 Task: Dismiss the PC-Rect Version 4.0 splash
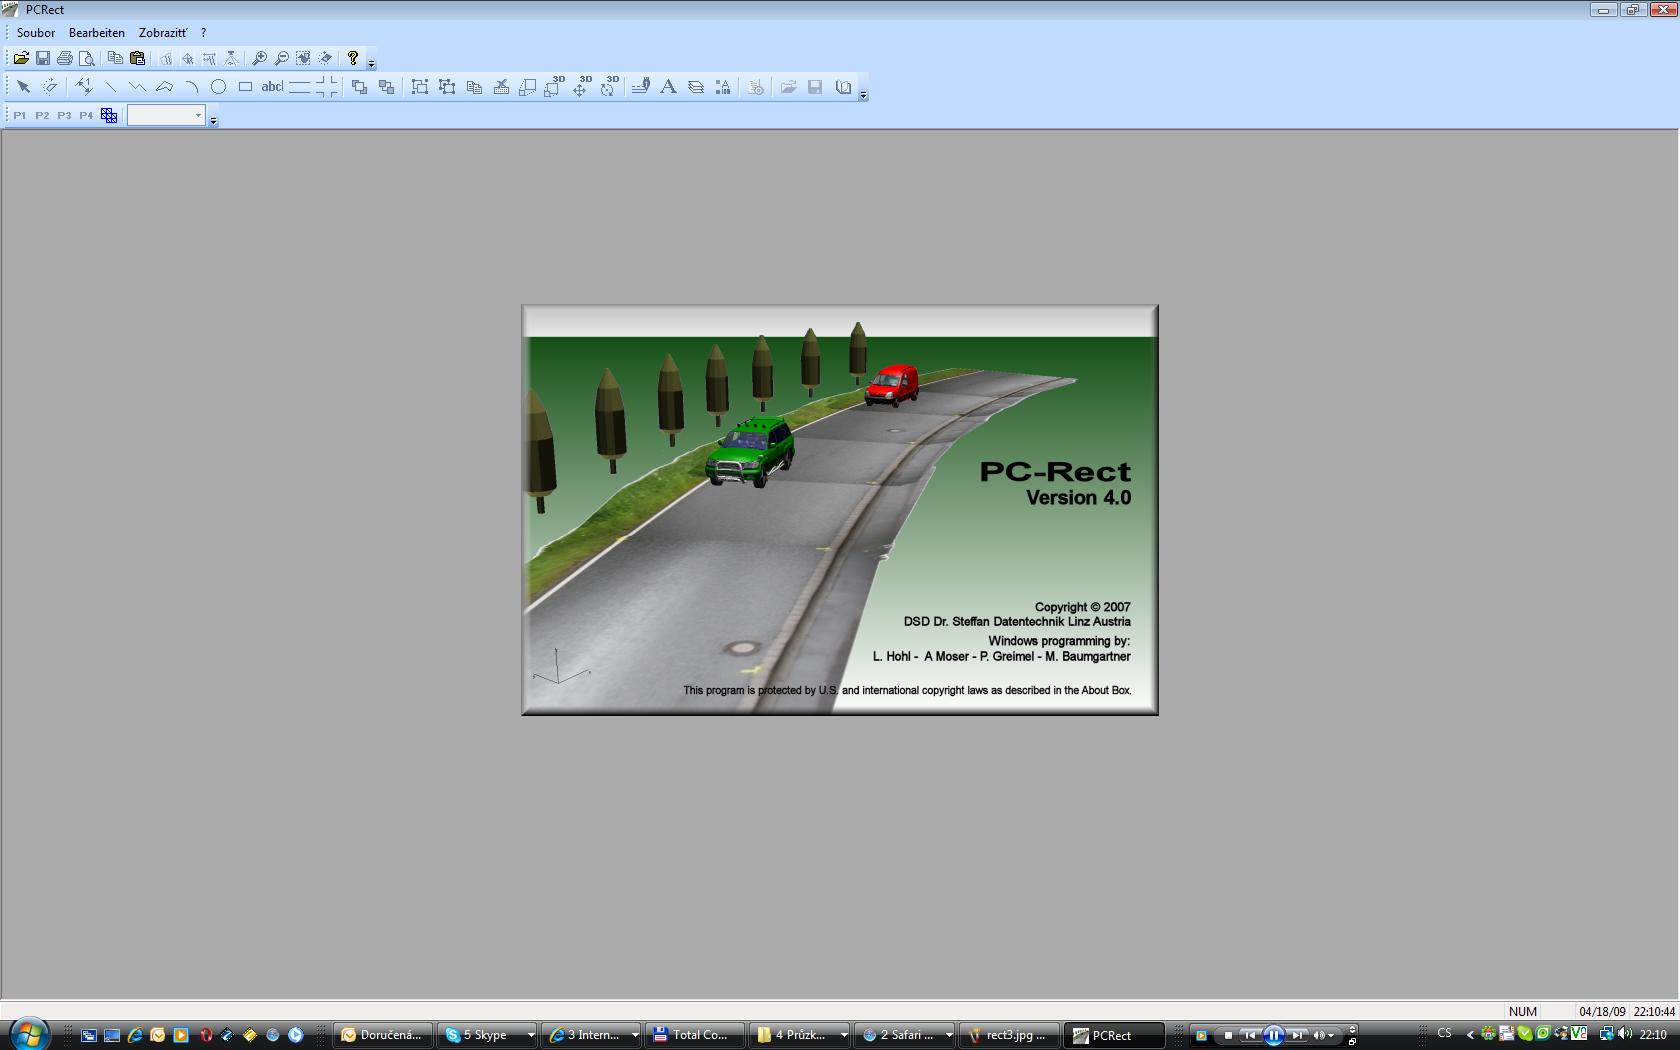[x=840, y=510]
